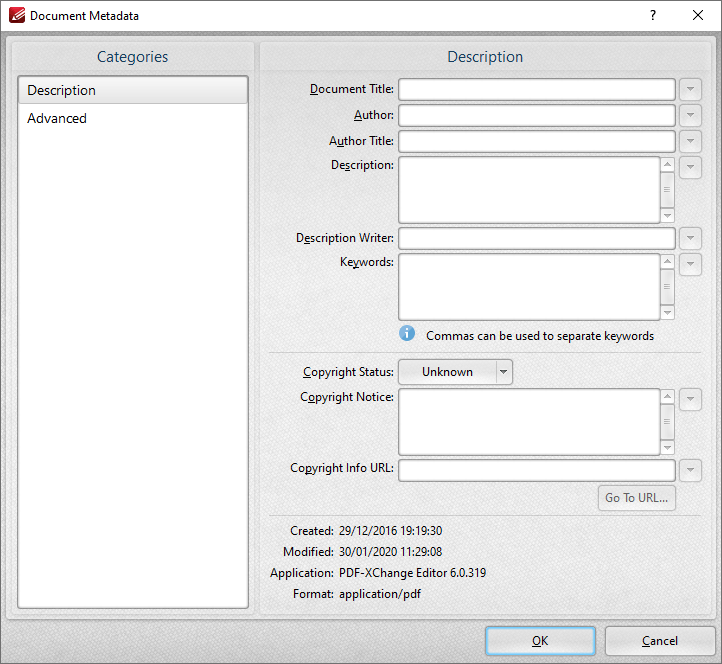
Task: Click the Cancel button
Action: [660, 641]
